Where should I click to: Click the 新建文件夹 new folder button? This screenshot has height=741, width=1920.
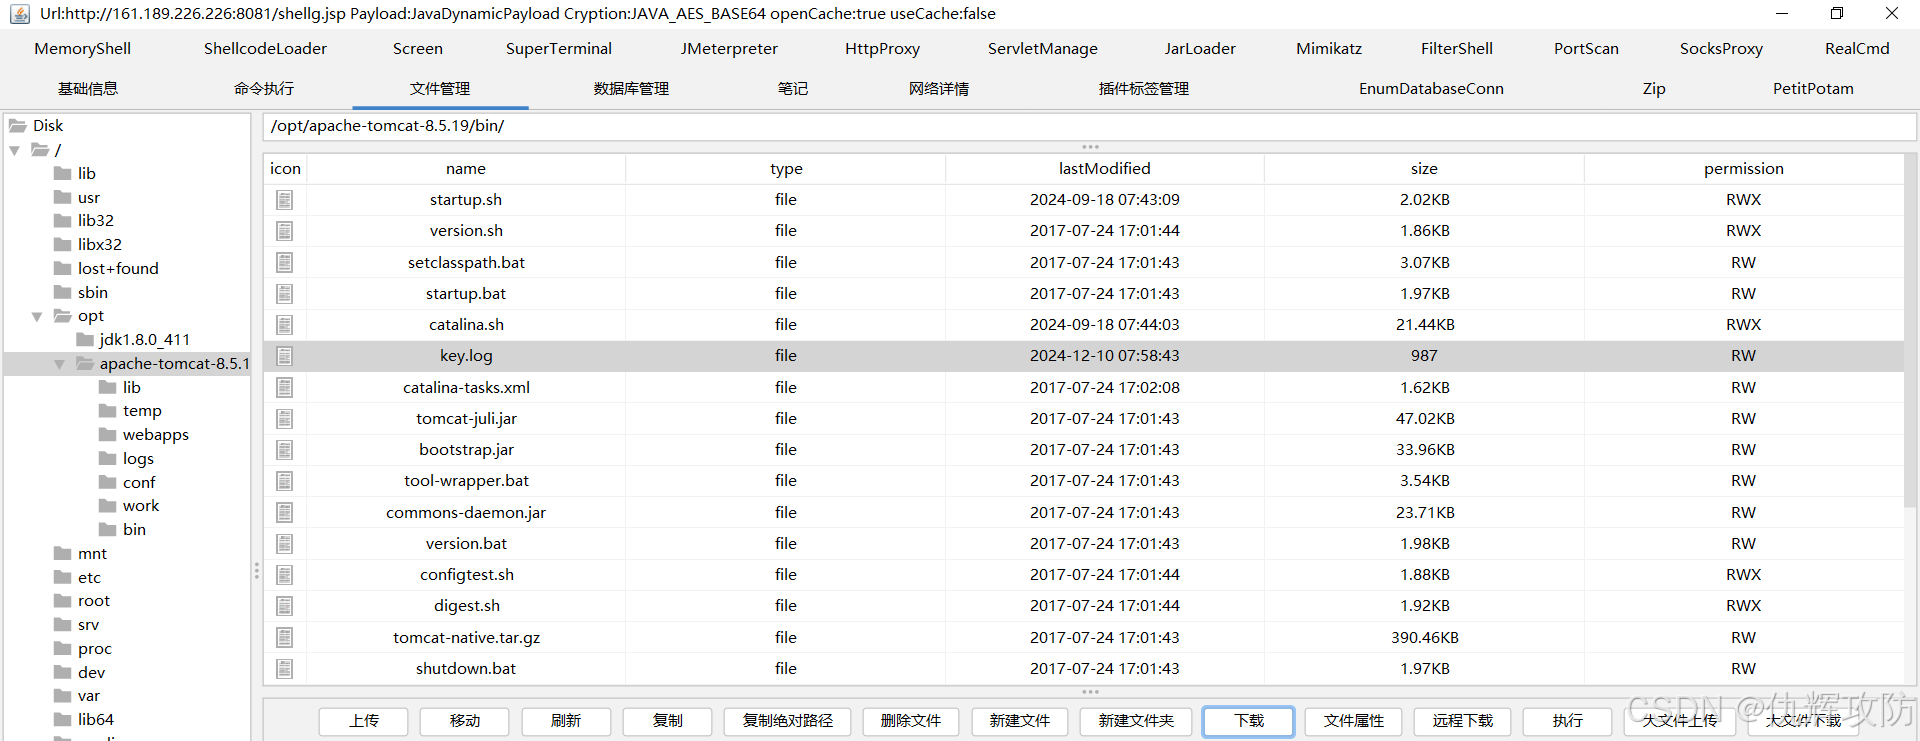[x=1136, y=721]
